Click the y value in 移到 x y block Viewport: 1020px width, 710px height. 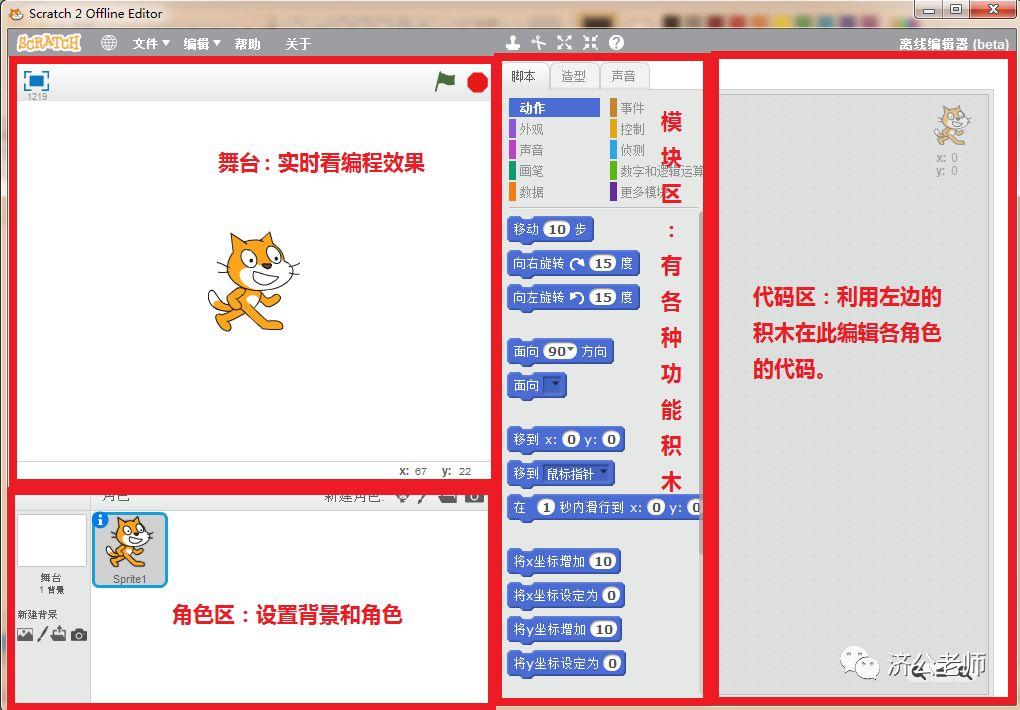[x=611, y=439]
